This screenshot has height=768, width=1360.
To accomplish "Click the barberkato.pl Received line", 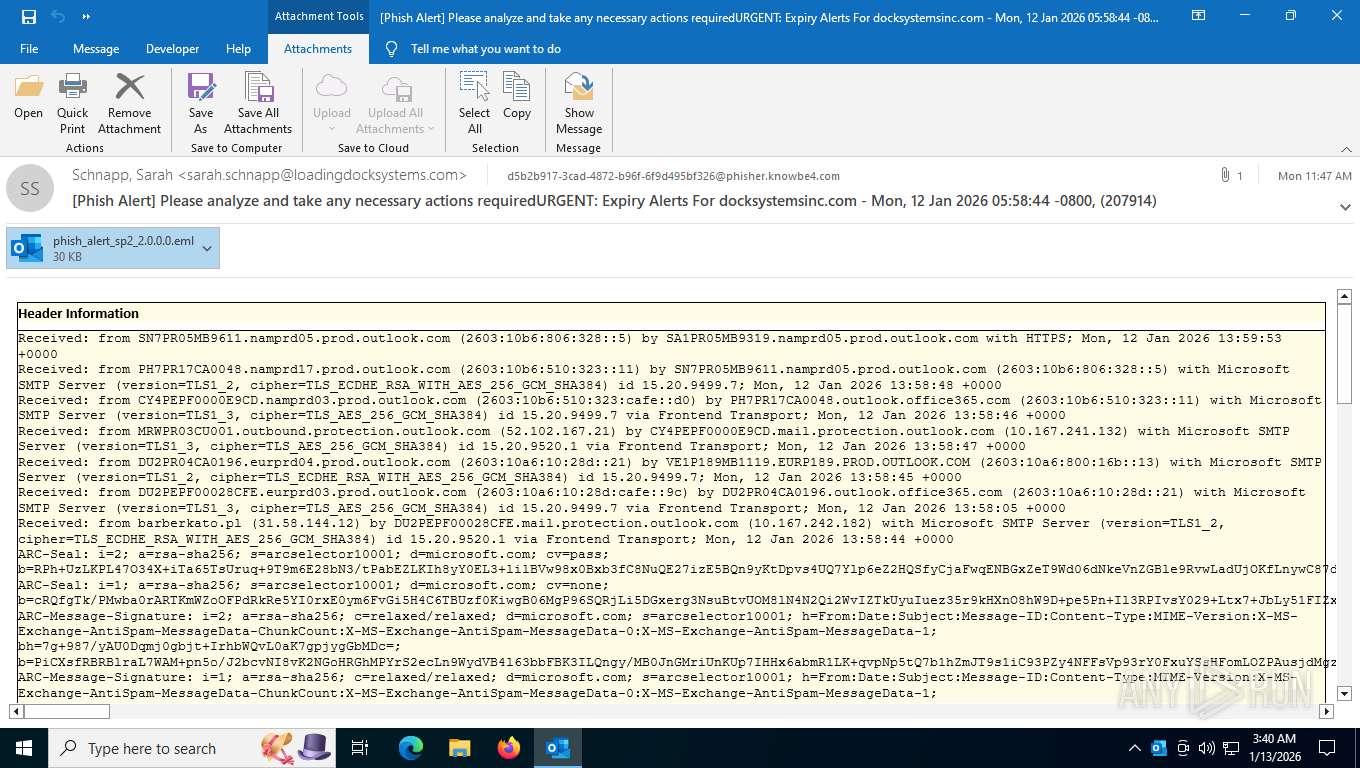I will [622, 531].
